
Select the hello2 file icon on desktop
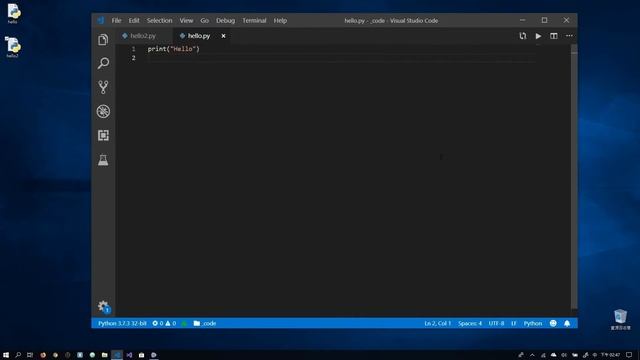pyautogui.click(x=13, y=47)
